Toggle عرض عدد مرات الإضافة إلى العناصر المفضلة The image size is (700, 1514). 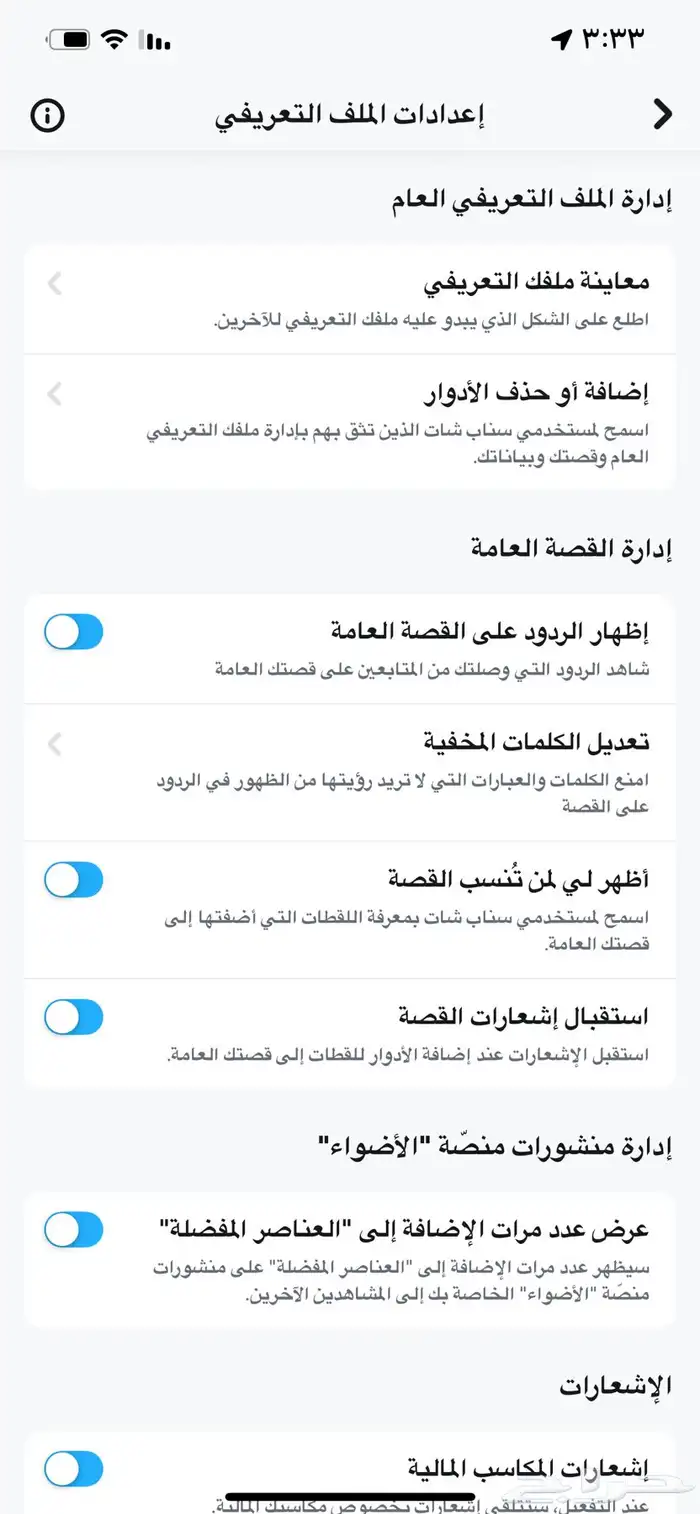click(x=74, y=1229)
